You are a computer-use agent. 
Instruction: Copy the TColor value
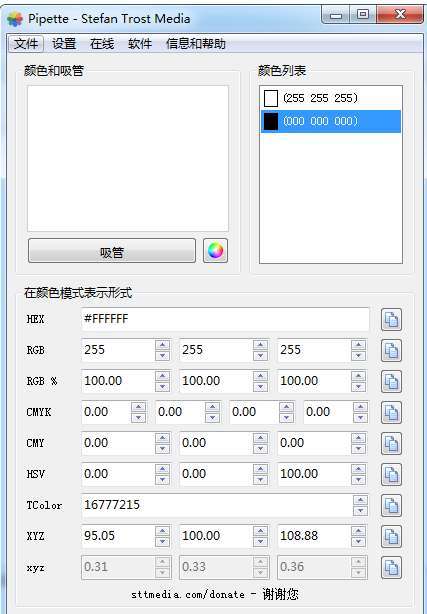click(391, 506)
